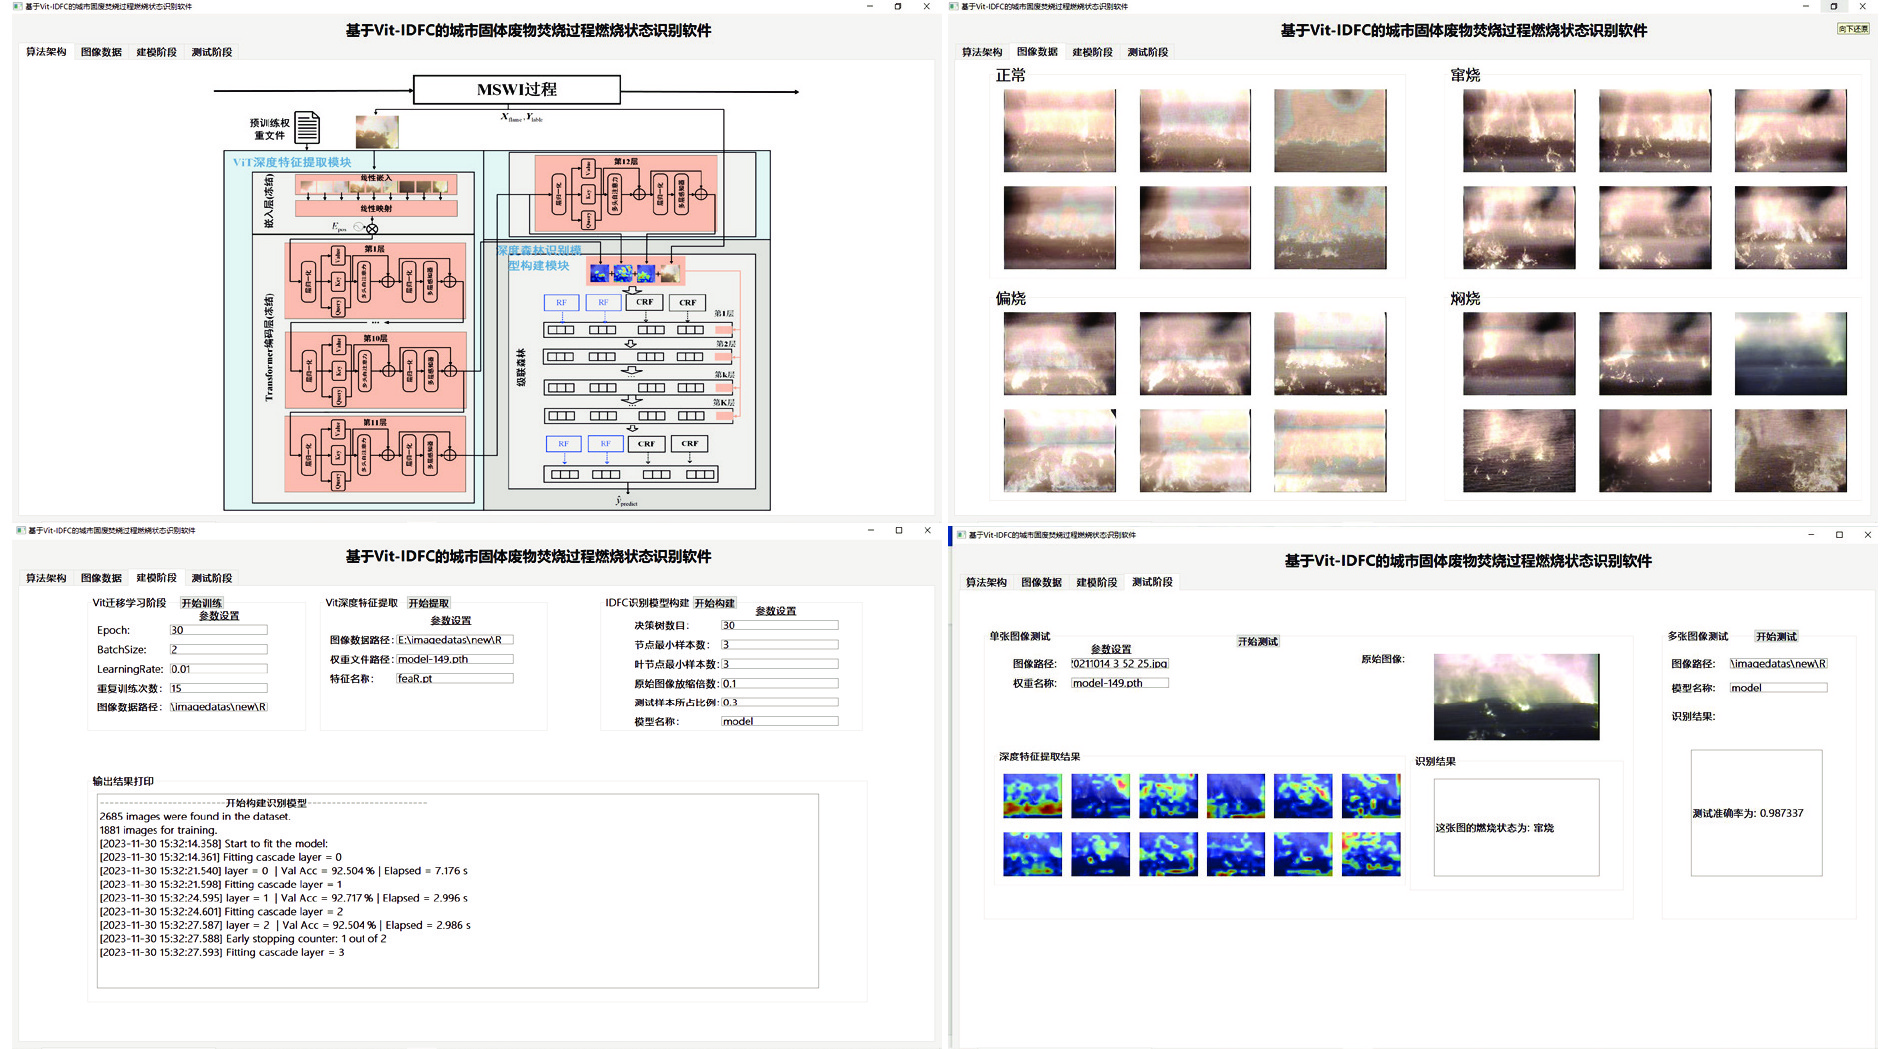Viewport: 1890px width, 1049px height.
Task: Click the 'Early stopping counter: 1 out of 2' log line
Action: point(243,939)
